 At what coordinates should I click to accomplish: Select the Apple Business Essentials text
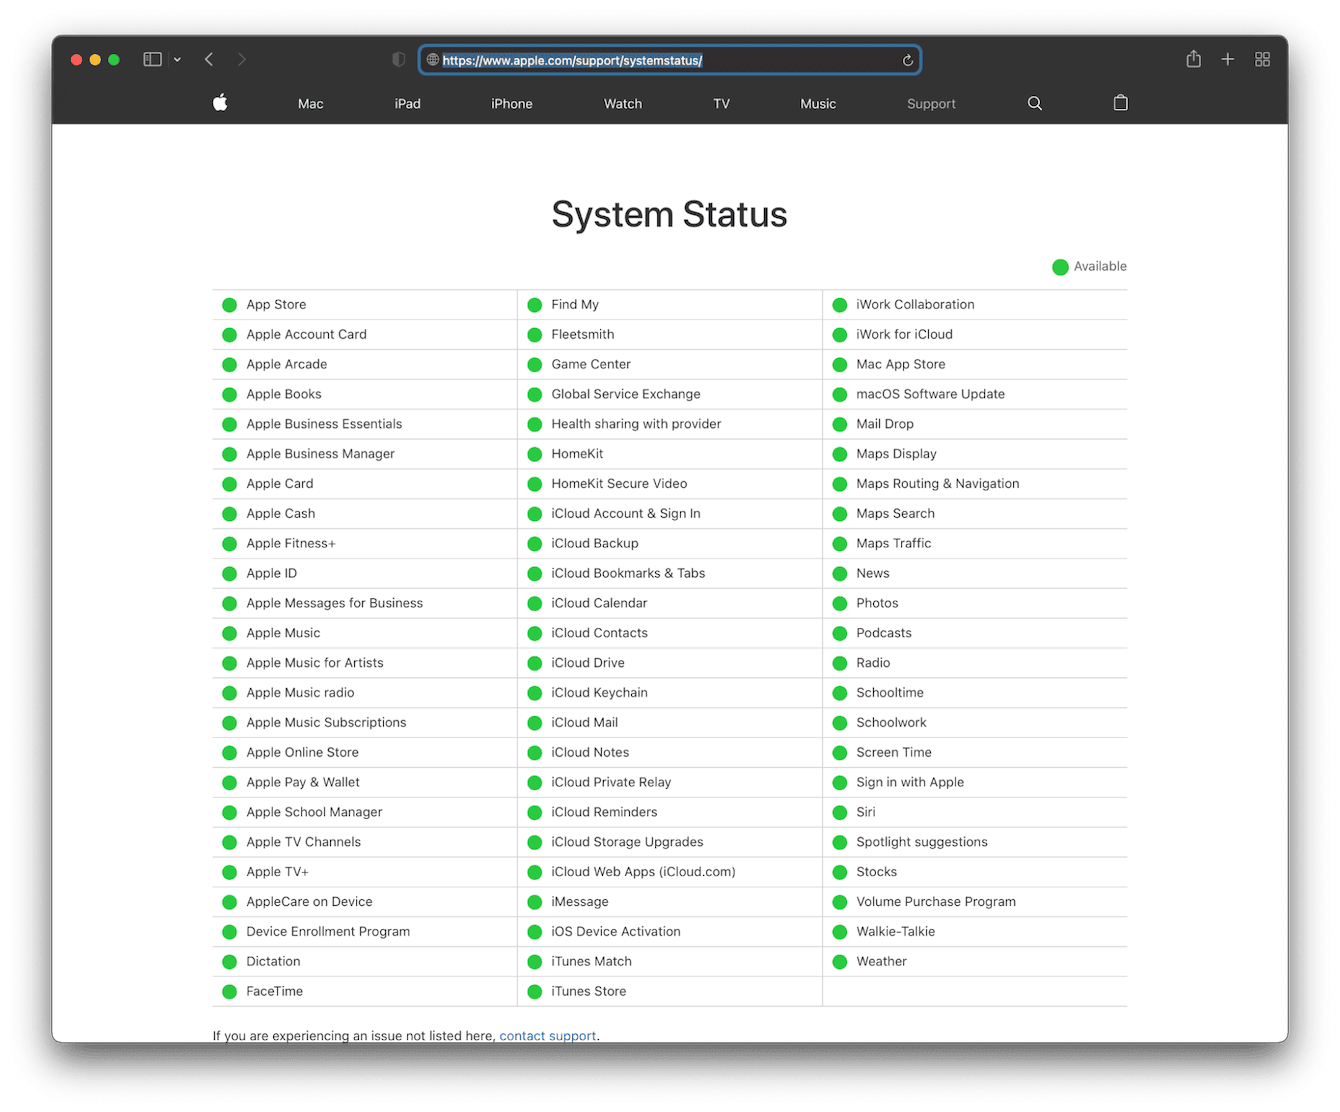324,424
